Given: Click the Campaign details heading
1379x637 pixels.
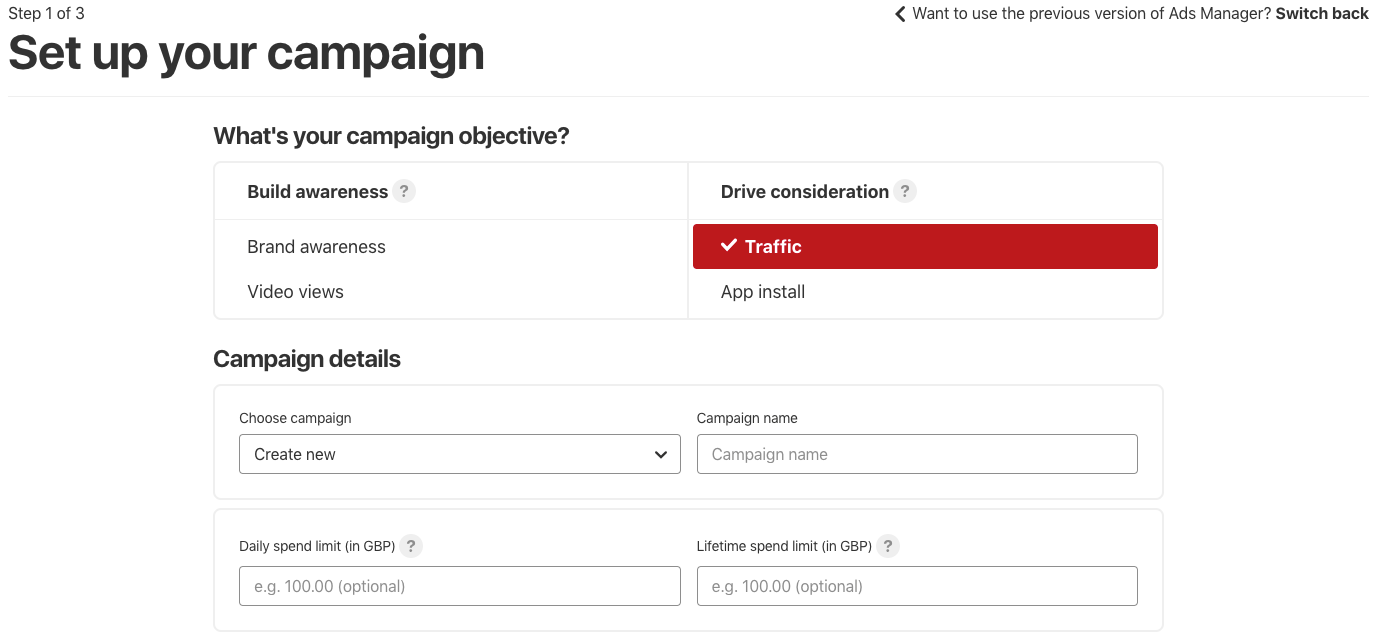Looking at the screenshot, I should coord(307,359).
